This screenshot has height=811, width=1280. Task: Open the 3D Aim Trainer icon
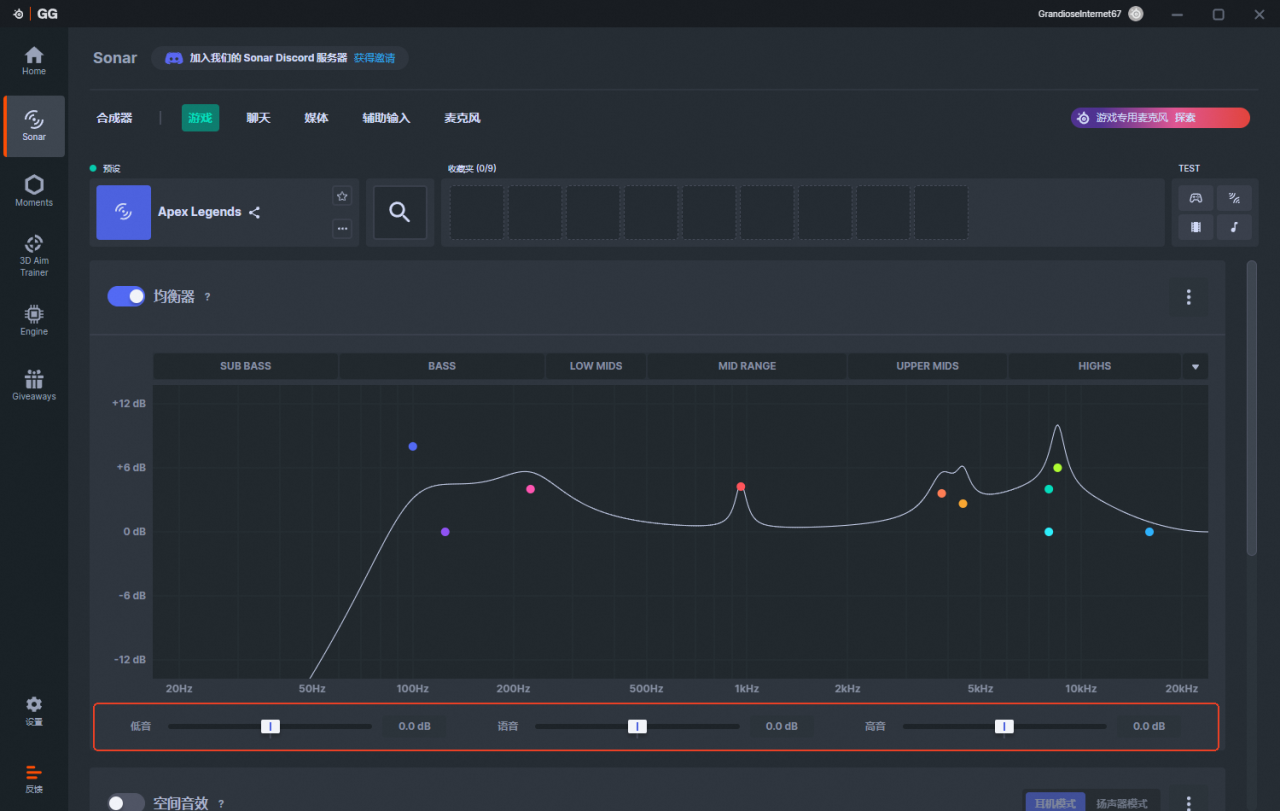pyautogui.click(x=34, y=244)
